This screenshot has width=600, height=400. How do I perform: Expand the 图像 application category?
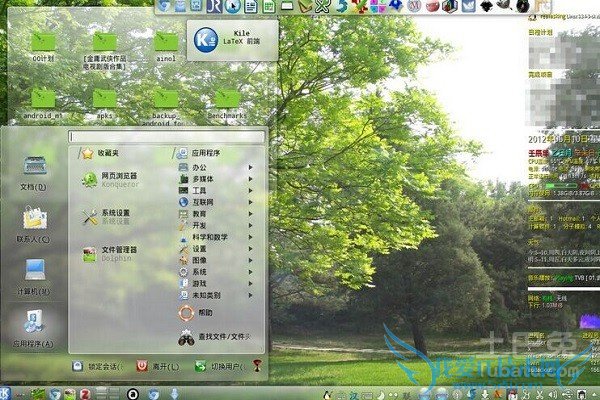215,260
